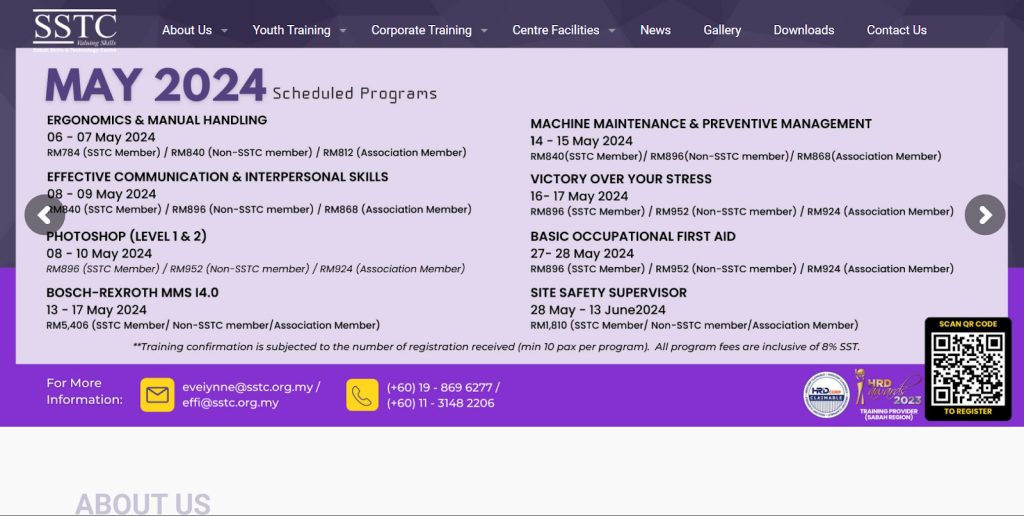1024x516 pixels.
Task: Click the Site Safety Supervisor program heading
Action: pos(608,292)
